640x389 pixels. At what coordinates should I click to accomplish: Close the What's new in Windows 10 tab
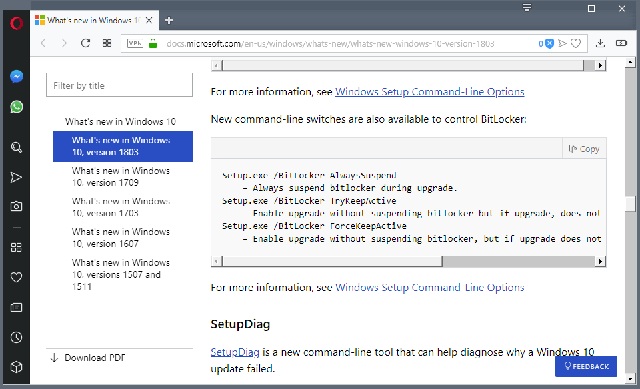tap(149, 20)
